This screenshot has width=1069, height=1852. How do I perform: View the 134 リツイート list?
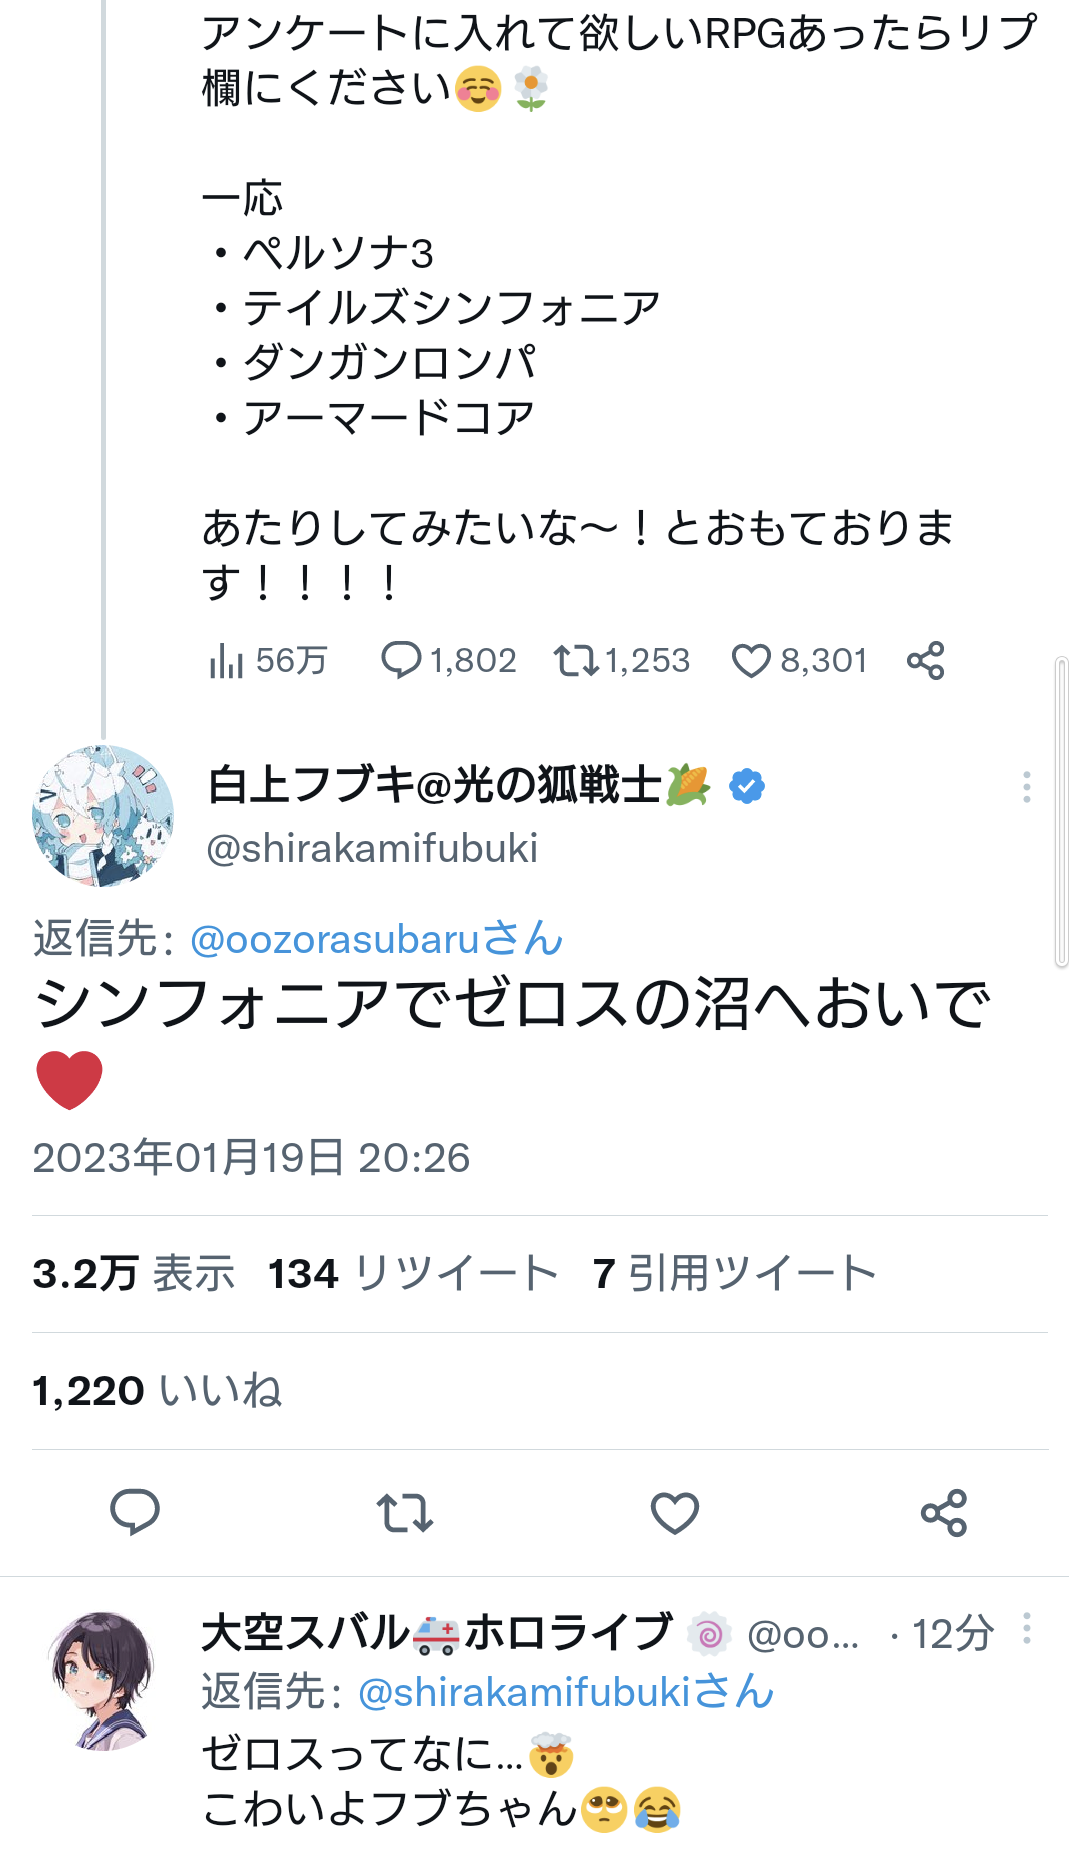(x=413, y=1274)
